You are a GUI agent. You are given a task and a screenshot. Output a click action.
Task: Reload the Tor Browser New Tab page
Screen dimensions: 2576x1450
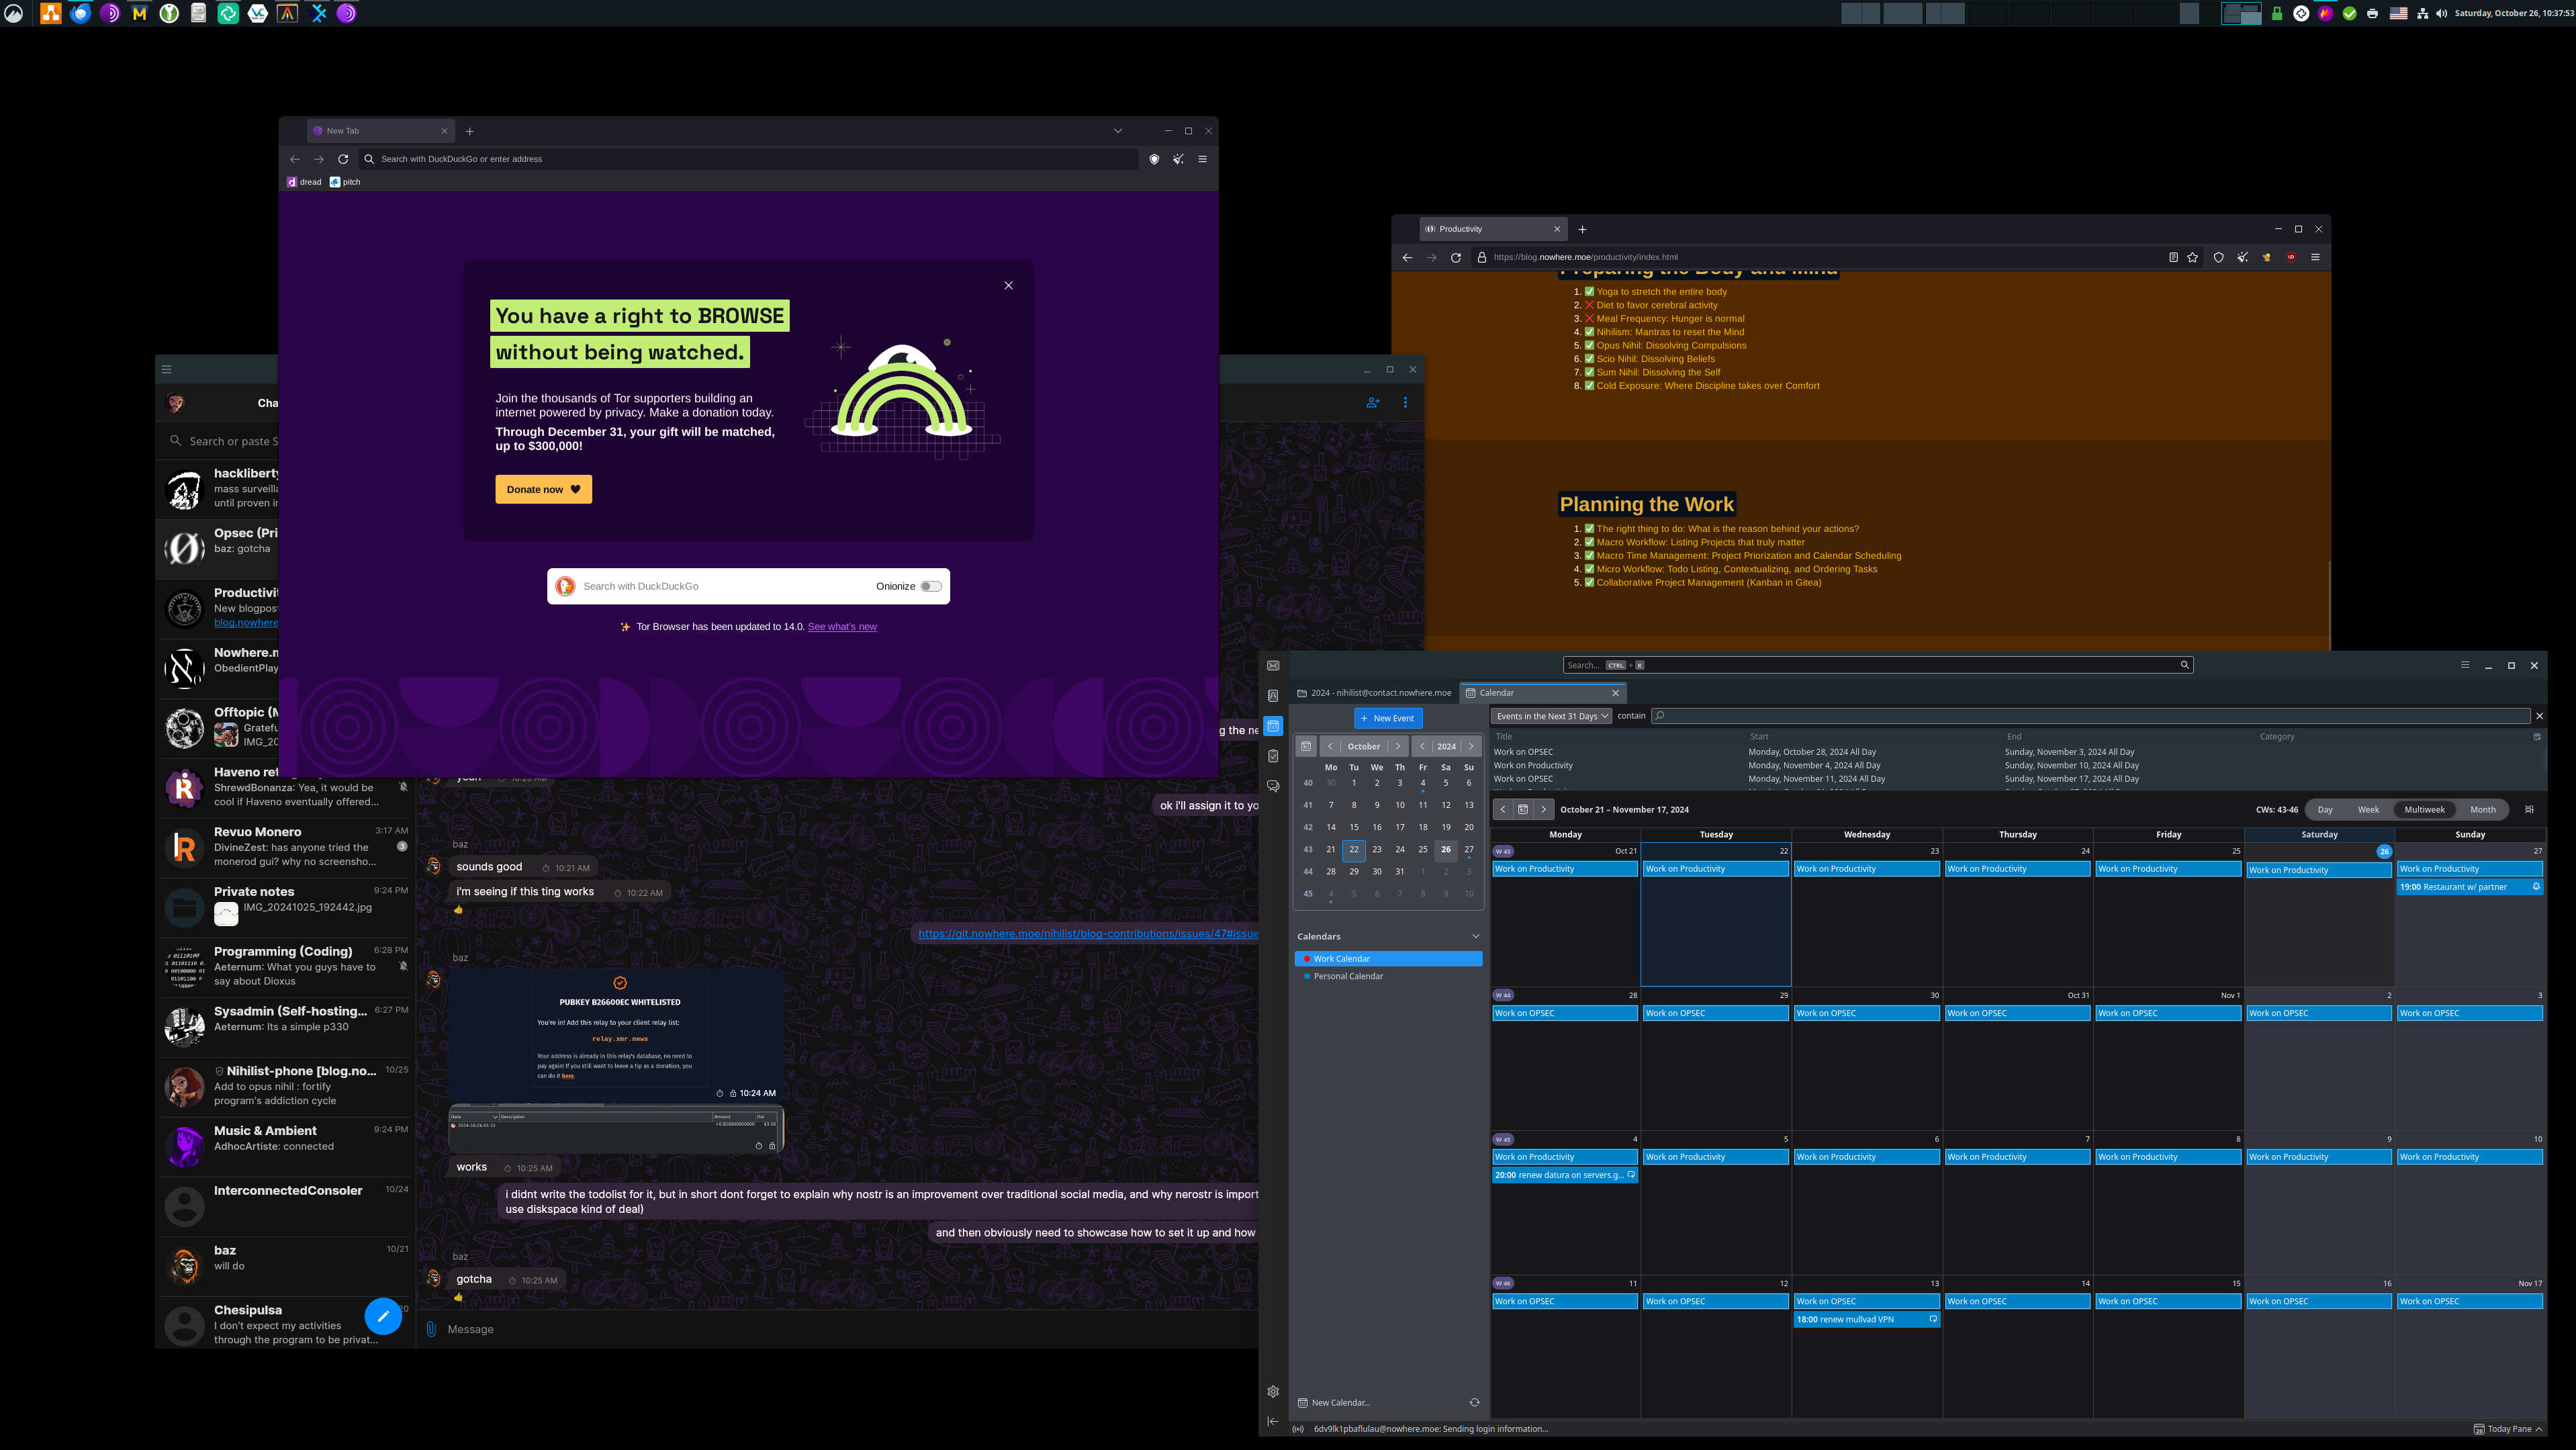343,159
